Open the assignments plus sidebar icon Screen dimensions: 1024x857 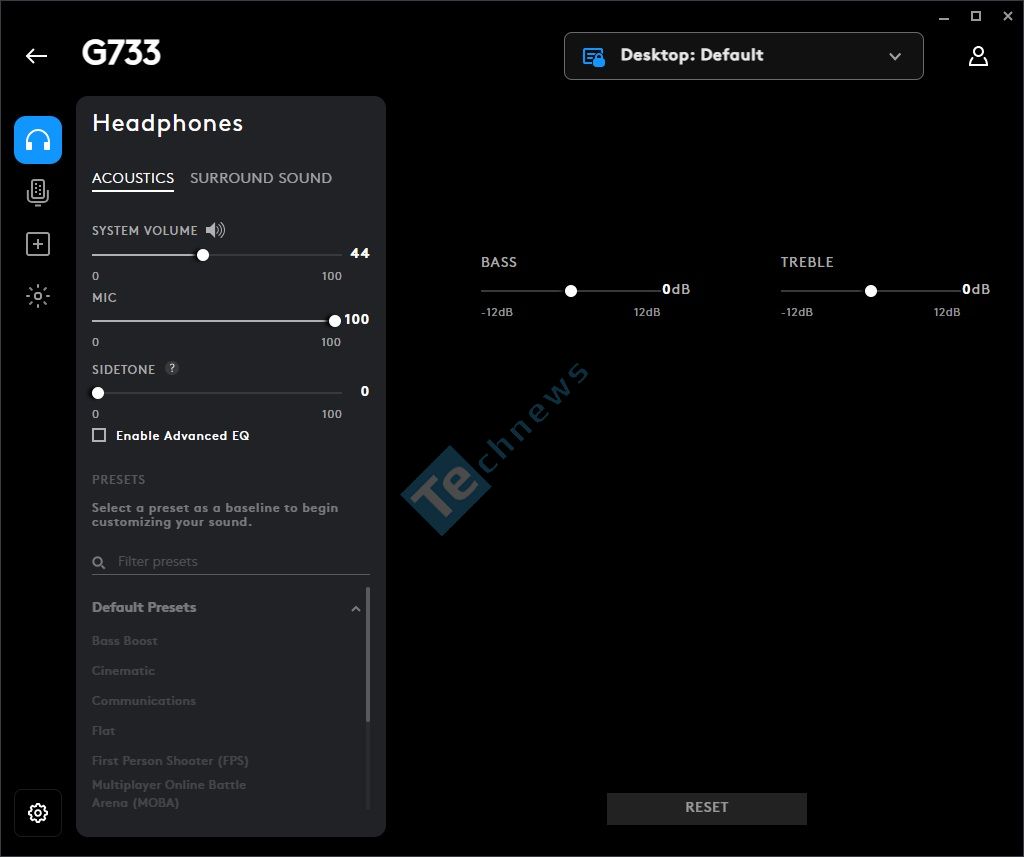coord(38,244)
